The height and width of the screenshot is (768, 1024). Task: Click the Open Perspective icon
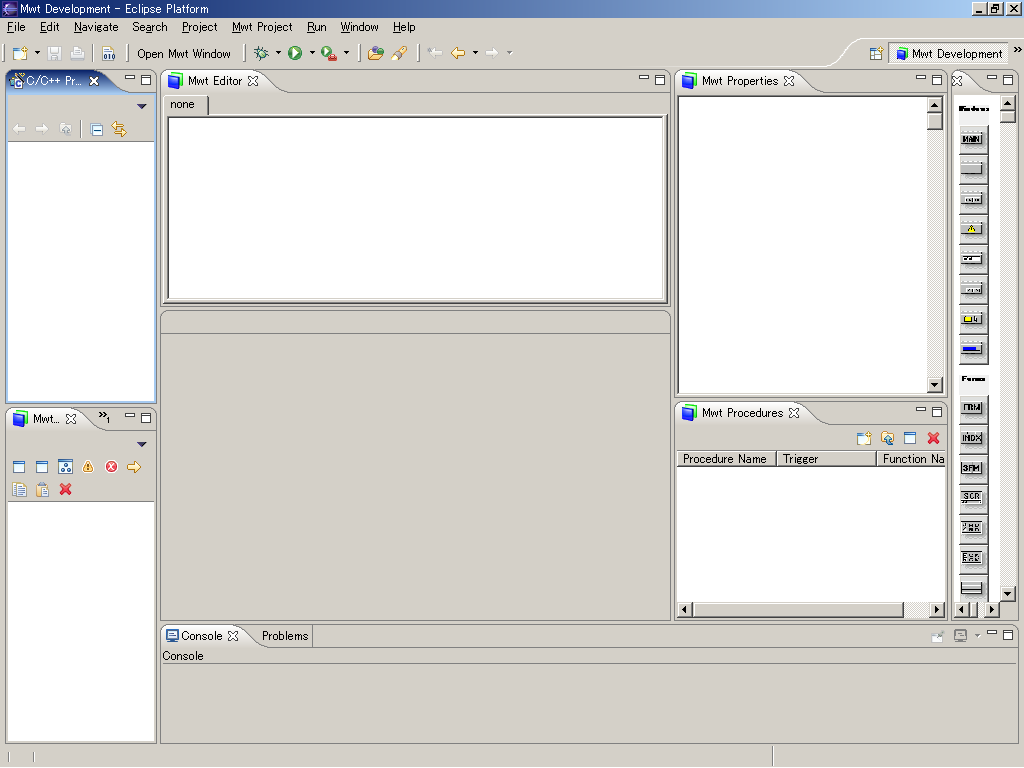[876, 54]
